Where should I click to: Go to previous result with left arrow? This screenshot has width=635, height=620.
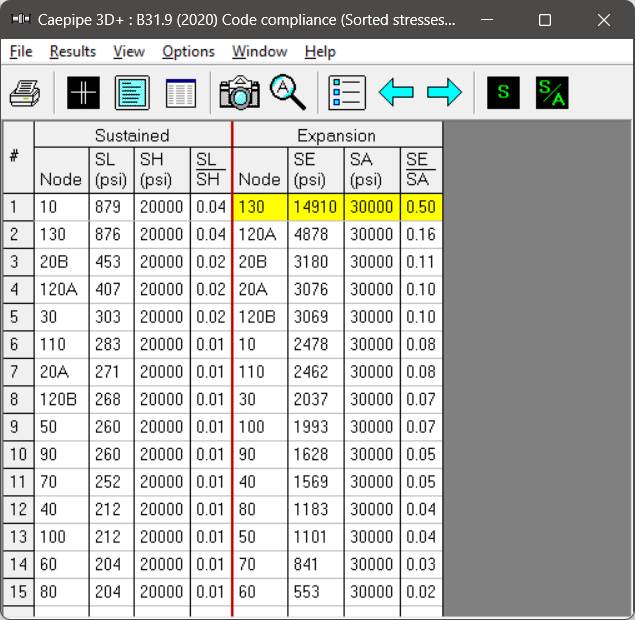tap(396, 93)
